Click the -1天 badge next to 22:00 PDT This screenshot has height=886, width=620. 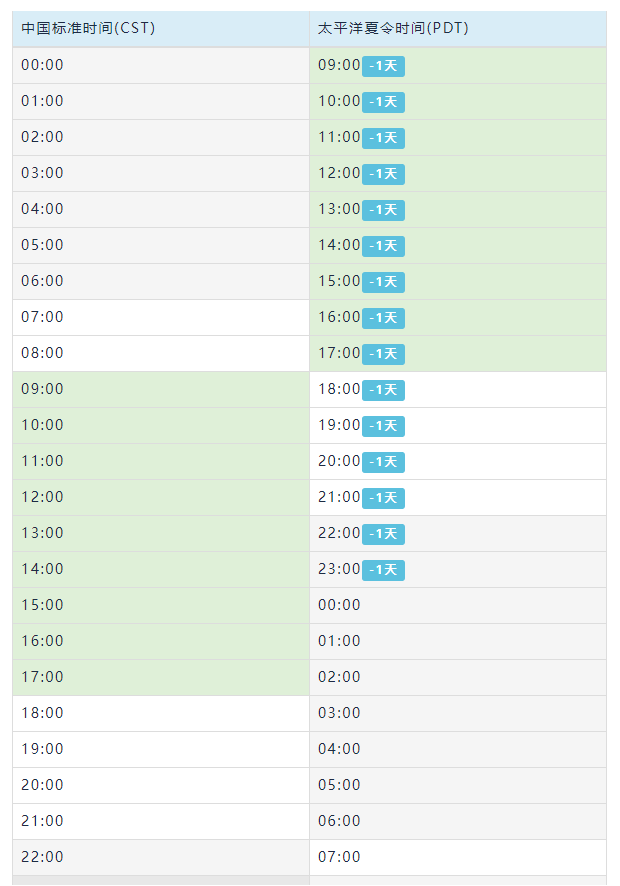[x=383, y=534]
